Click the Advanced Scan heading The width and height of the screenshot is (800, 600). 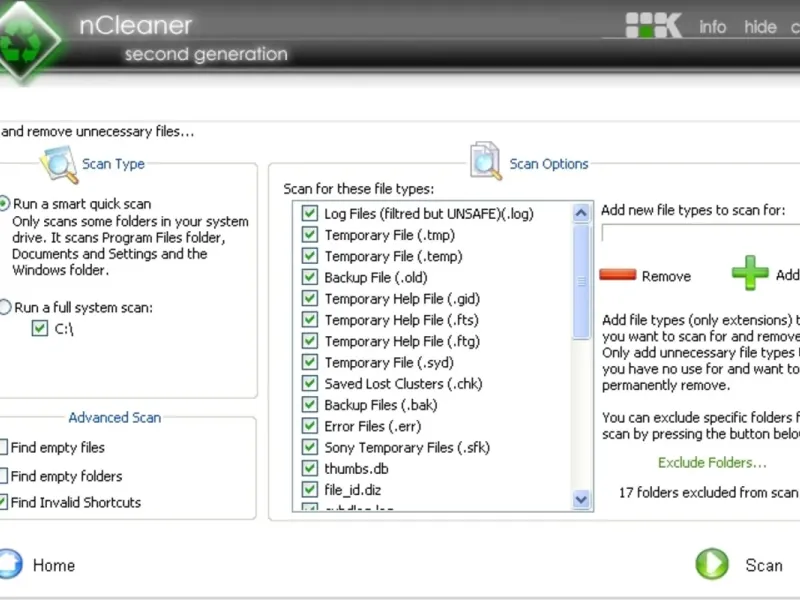(x=115, y=417)
